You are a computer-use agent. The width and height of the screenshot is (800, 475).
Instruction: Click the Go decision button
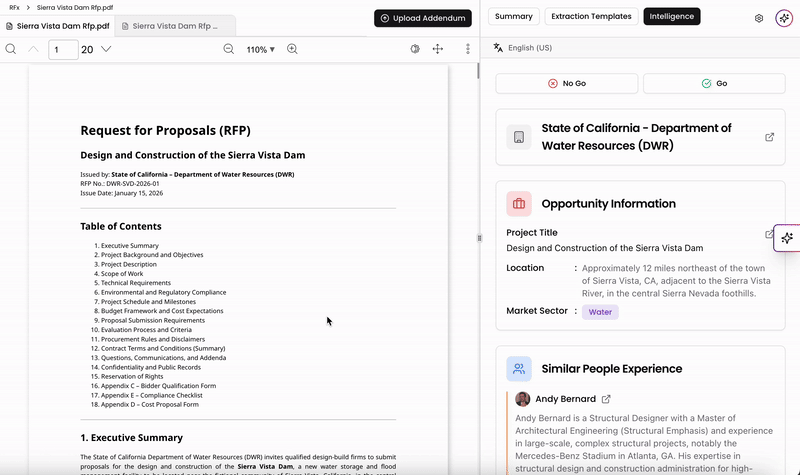click(714, 83)
